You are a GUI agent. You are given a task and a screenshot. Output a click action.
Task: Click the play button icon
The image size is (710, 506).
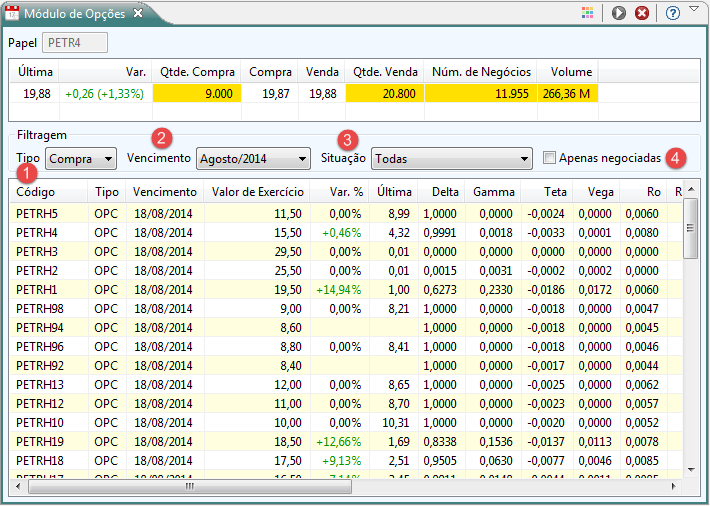619,13
